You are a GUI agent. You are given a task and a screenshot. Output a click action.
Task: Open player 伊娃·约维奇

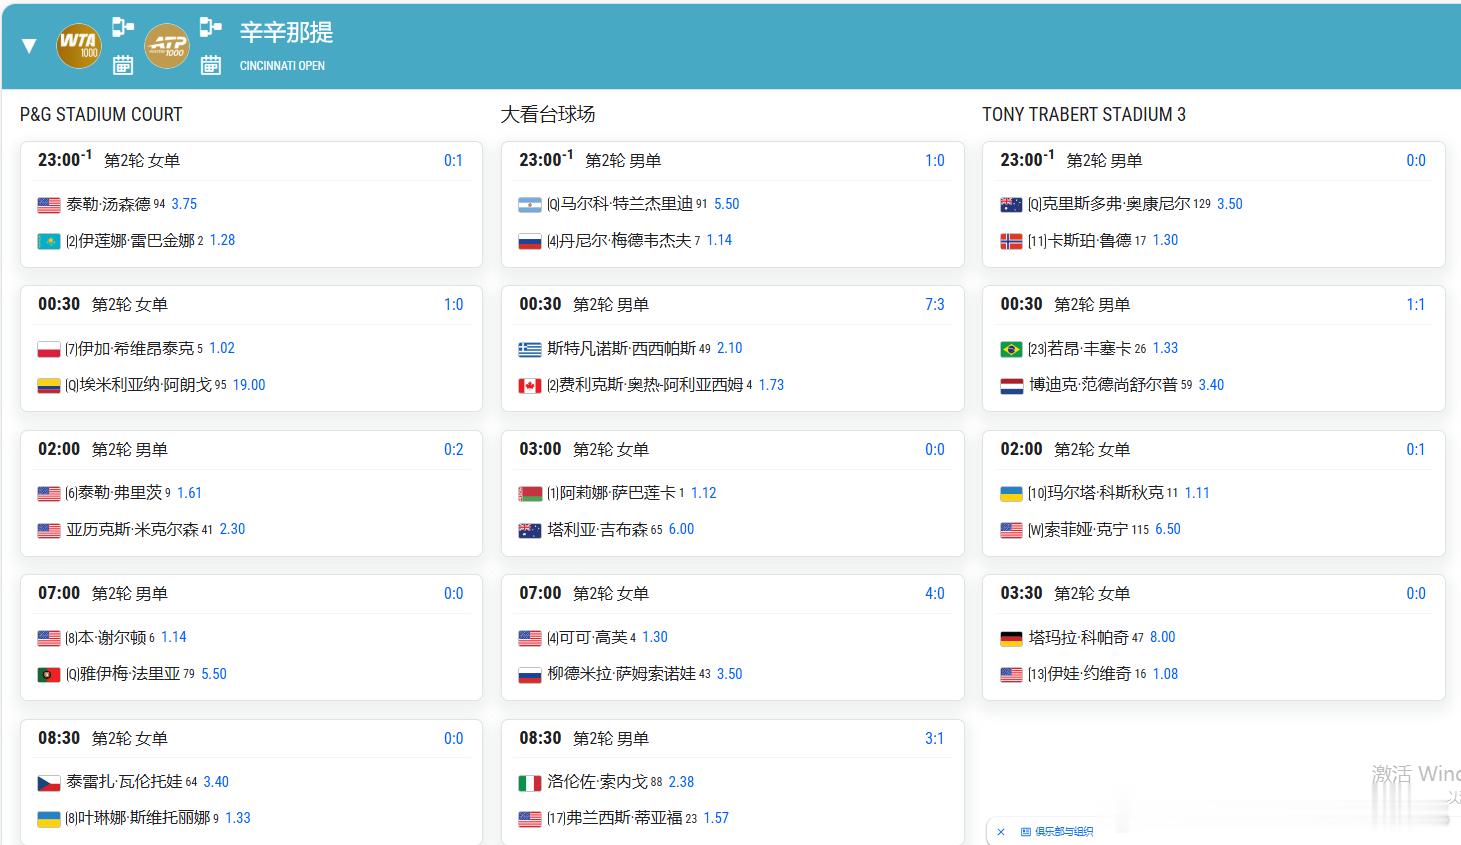click(x=1089, y=674)
